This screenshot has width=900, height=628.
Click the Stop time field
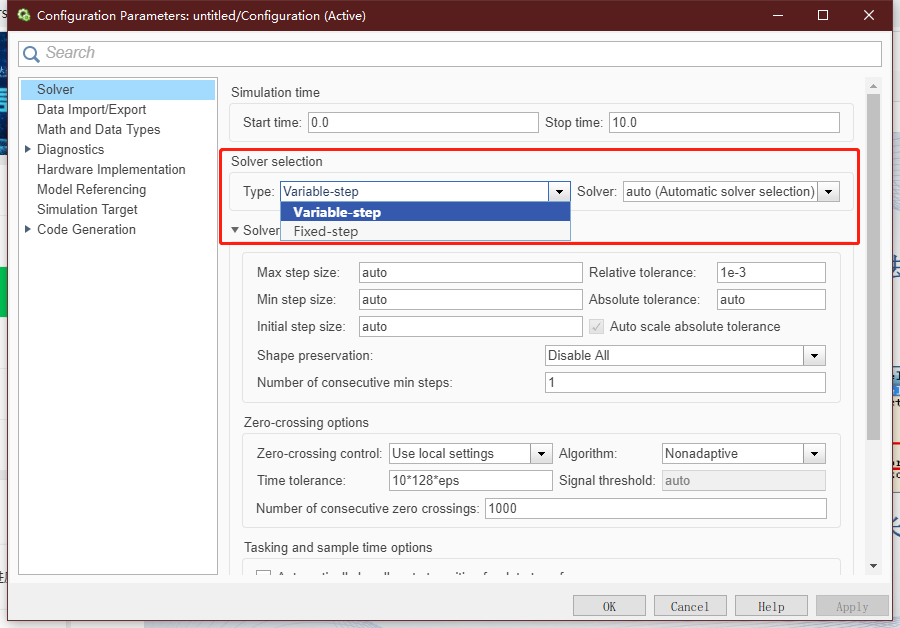[x=724, y=122]
